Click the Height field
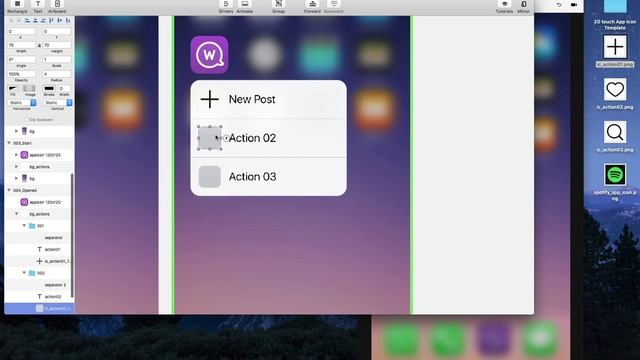640x360 pixels. coord(57,45)
